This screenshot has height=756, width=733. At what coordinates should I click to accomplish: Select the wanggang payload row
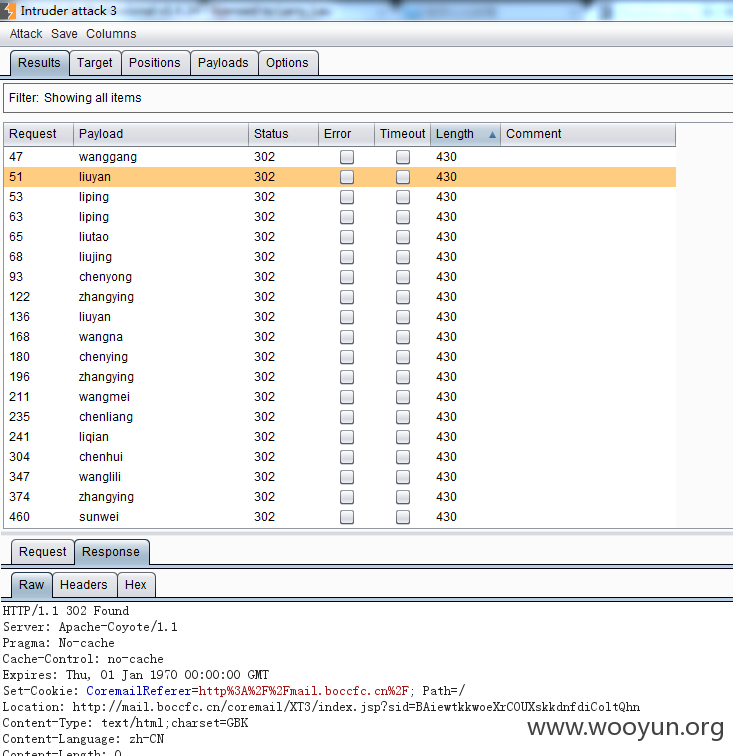pos(340,157)
